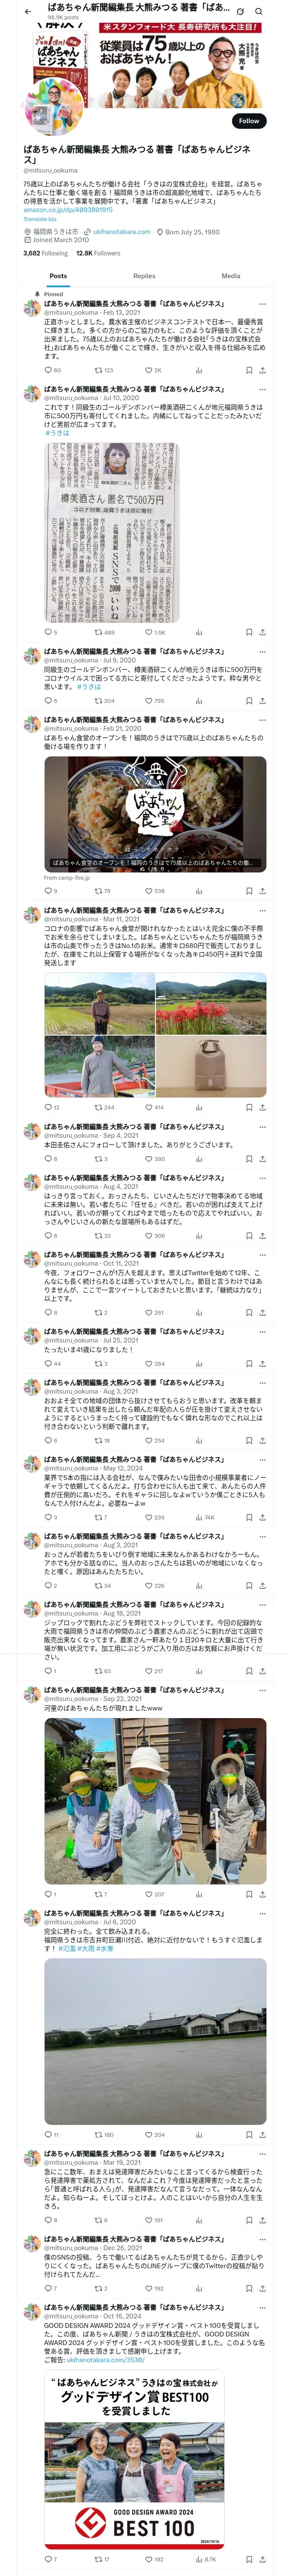Share the Mar 11, 2021 rice post
Screen dimensions: 290x2576
pos(262,1107)
